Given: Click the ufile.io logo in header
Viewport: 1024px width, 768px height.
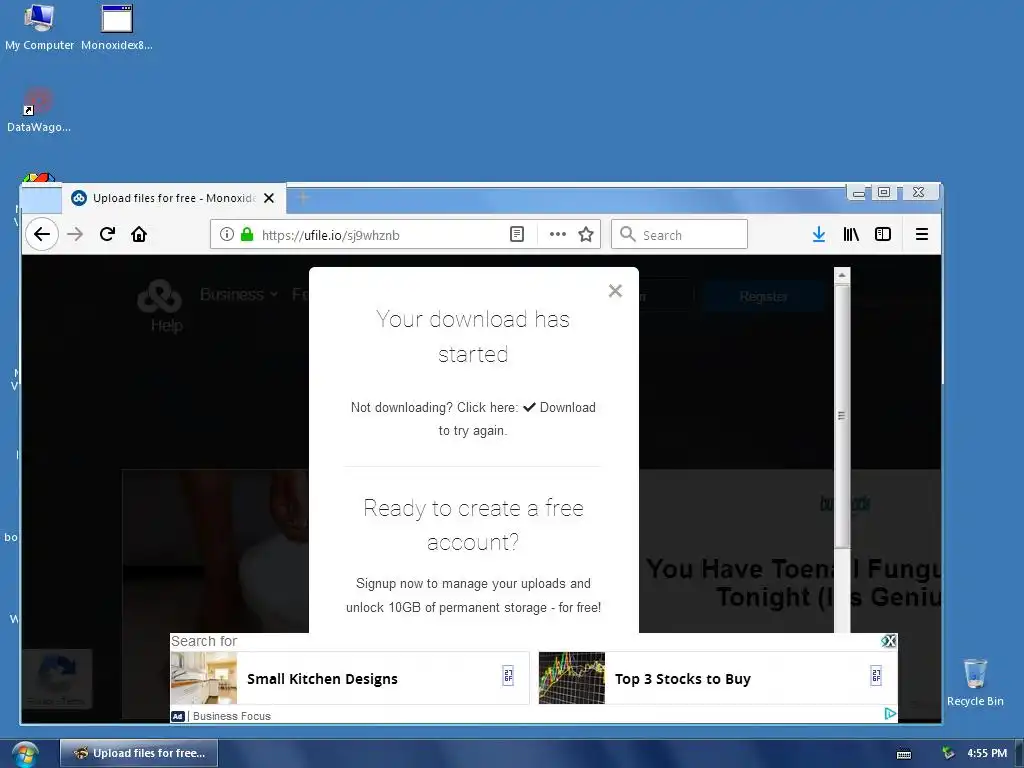Looking at the screenshot, I should (x=159, y=296).
